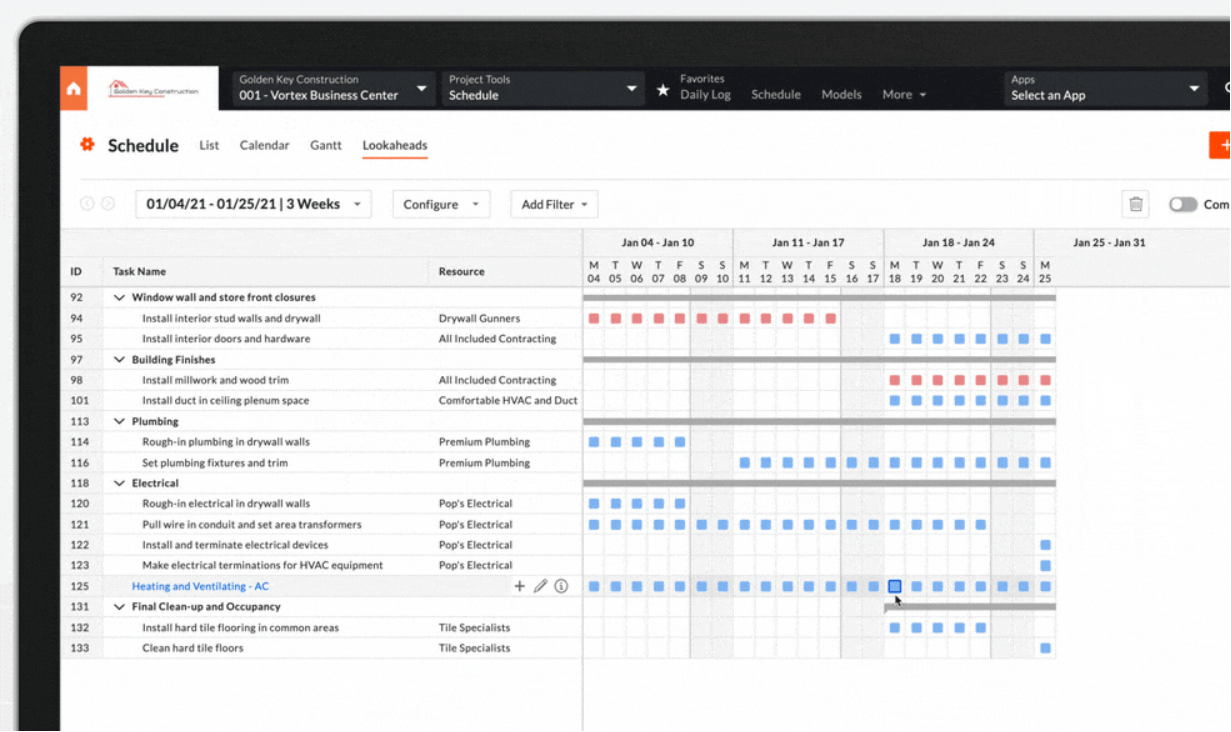Screen dimensions: 1231x732
Task: Click the orange Schedule tool icon
Action: tap(87, 145)
